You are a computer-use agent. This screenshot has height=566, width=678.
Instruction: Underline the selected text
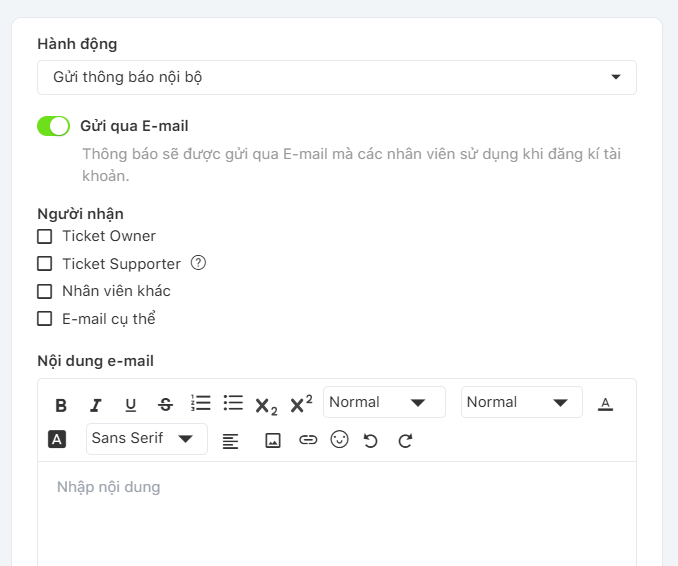pos(130,405)
